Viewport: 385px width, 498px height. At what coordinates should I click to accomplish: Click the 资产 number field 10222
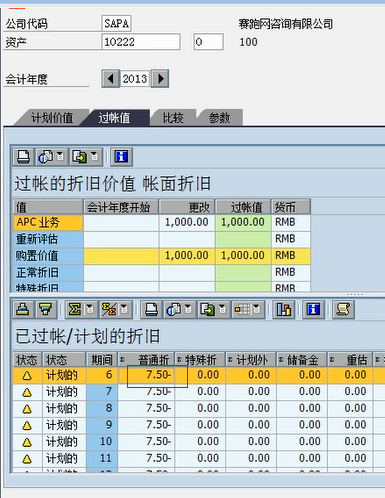[141, 42]
